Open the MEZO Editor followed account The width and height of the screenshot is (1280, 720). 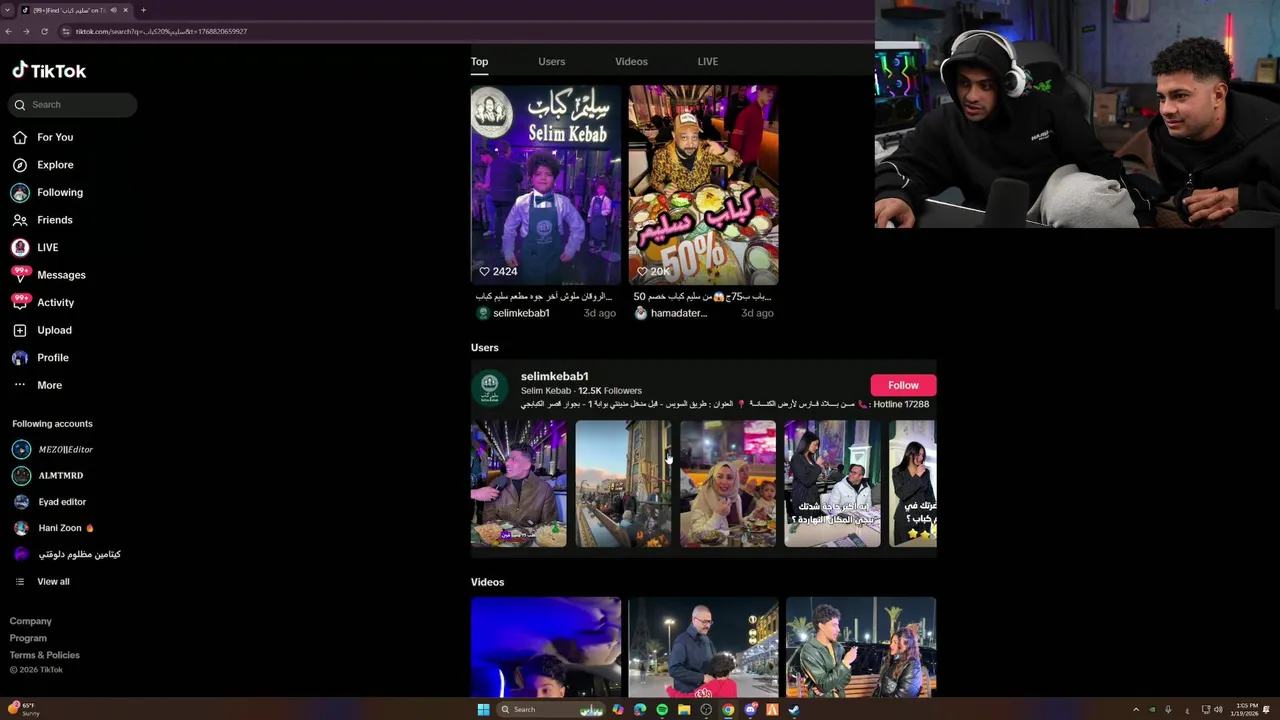53,450
